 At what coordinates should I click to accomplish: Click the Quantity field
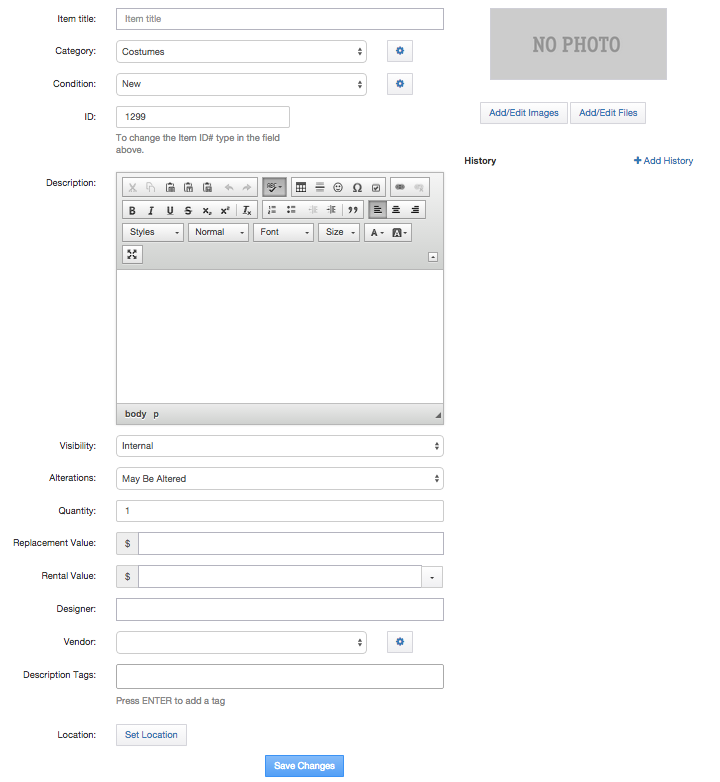(280, 511)
